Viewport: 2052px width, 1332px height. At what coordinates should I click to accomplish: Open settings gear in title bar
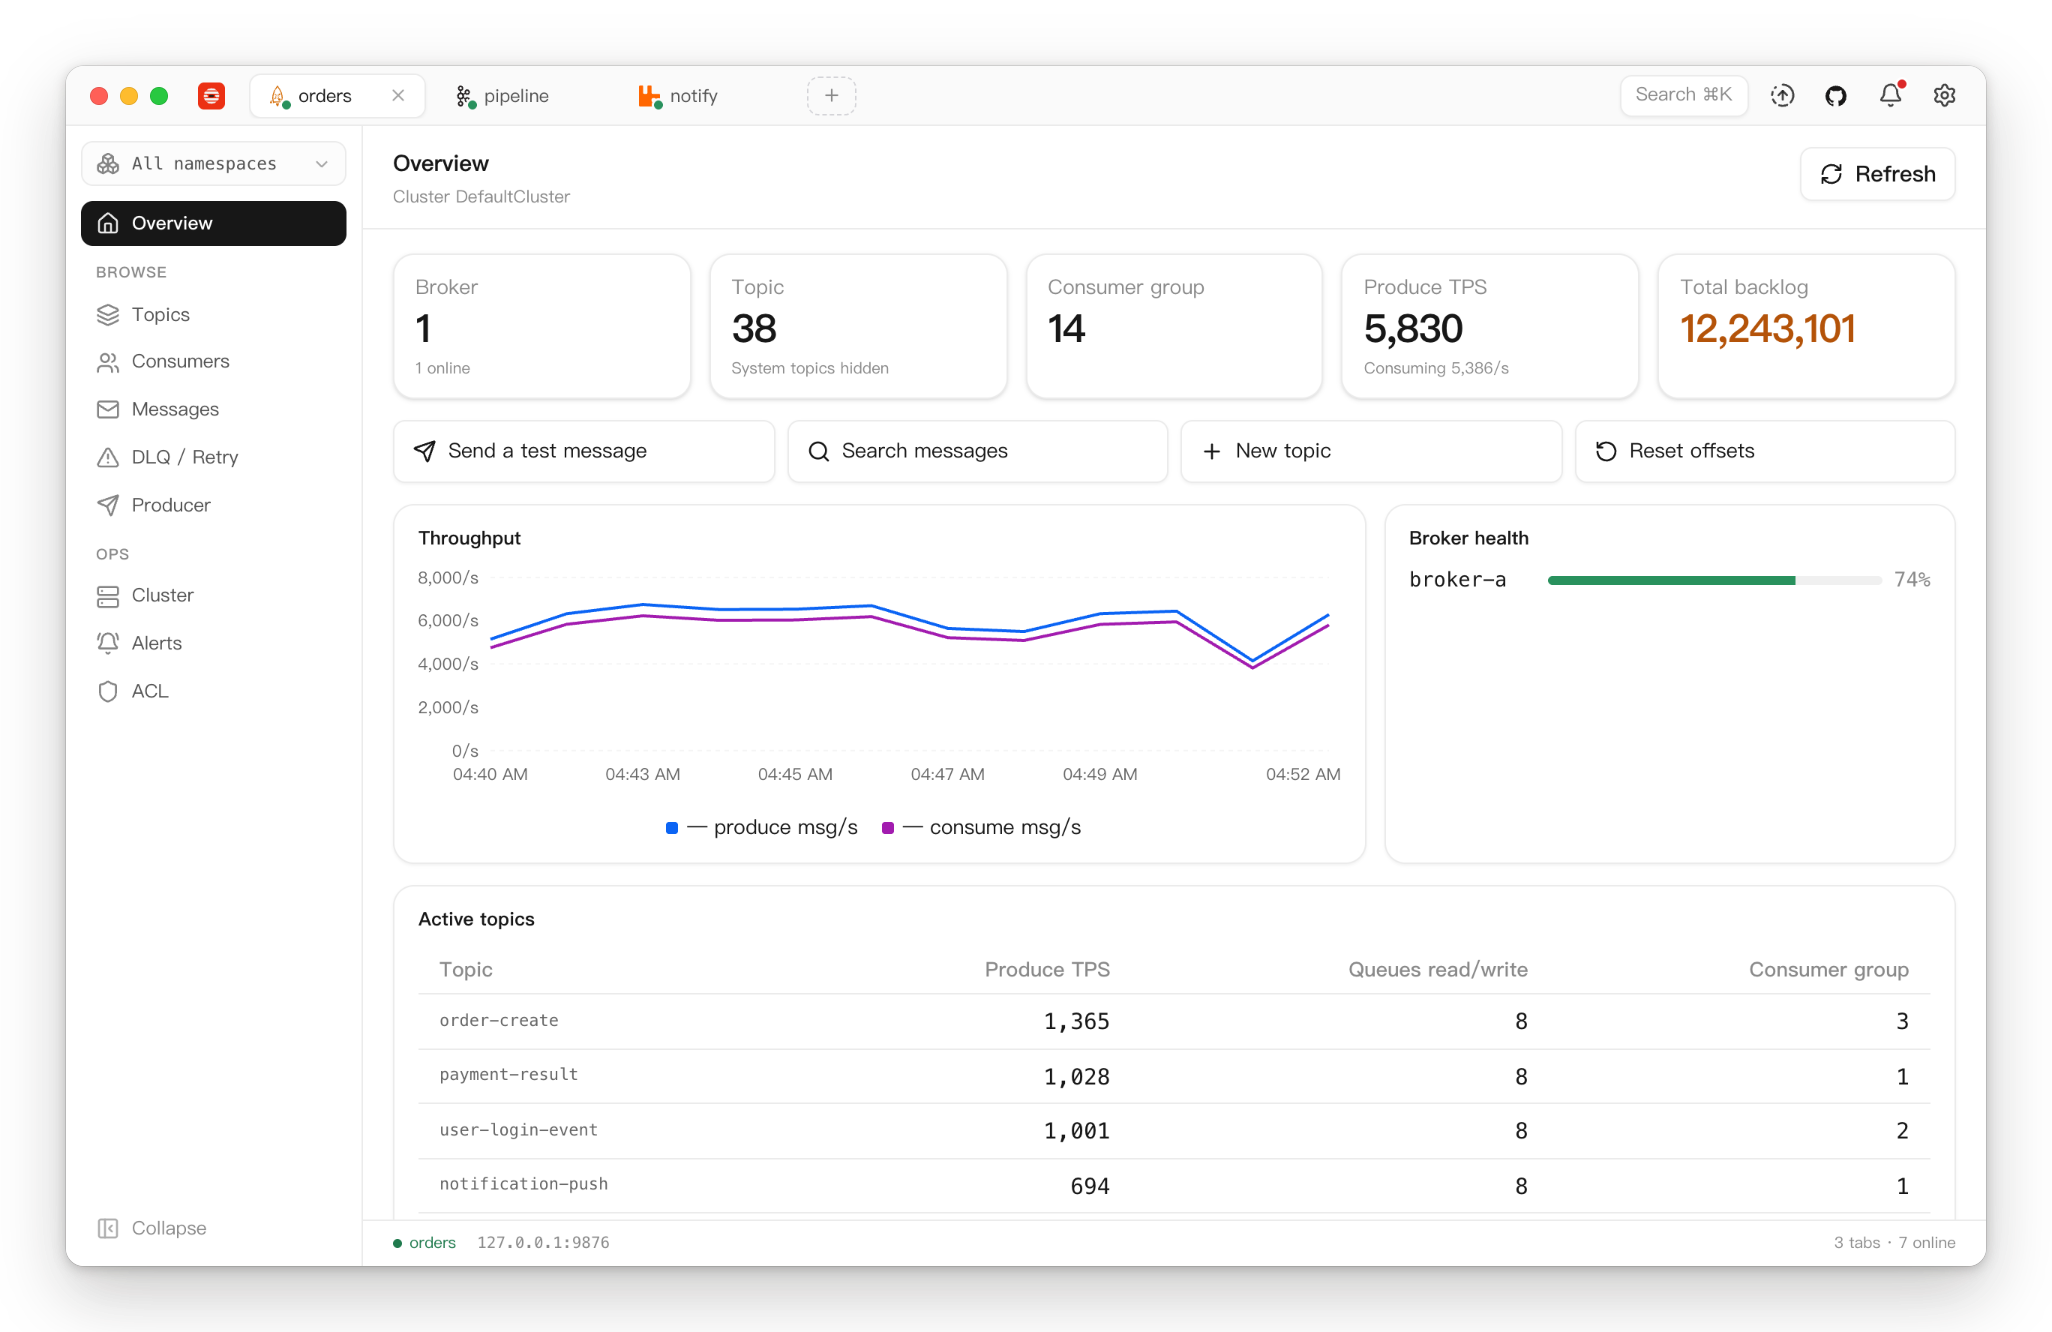click(x=1944, y=95)
